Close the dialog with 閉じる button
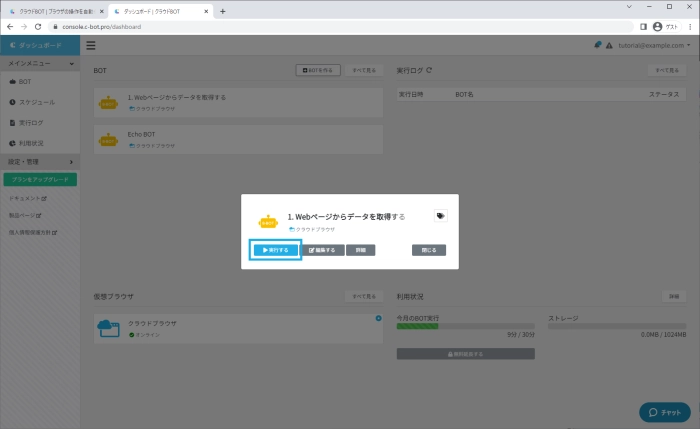The image size is (700, 429). coord(429,250)
